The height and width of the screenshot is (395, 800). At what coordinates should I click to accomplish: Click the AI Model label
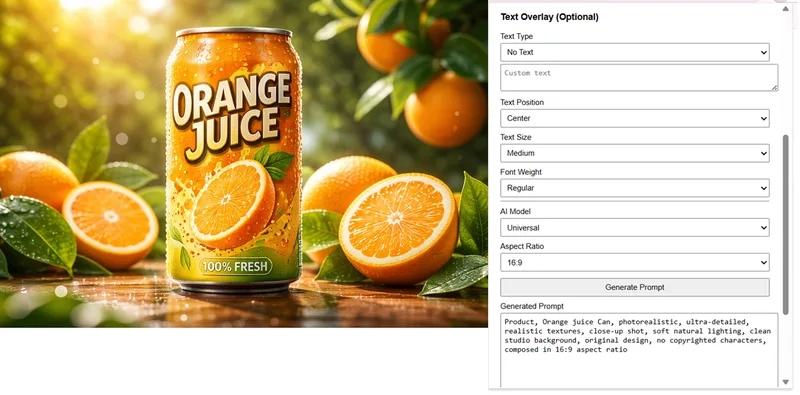pos(515,211)
